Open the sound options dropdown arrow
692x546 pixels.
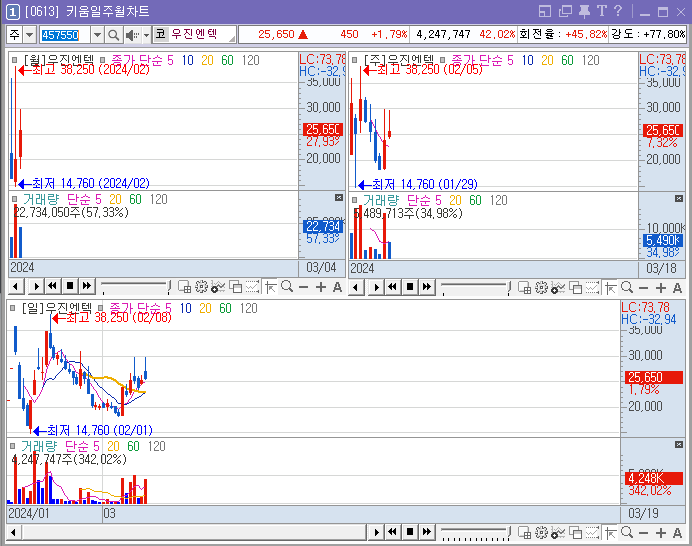(146, 35)
